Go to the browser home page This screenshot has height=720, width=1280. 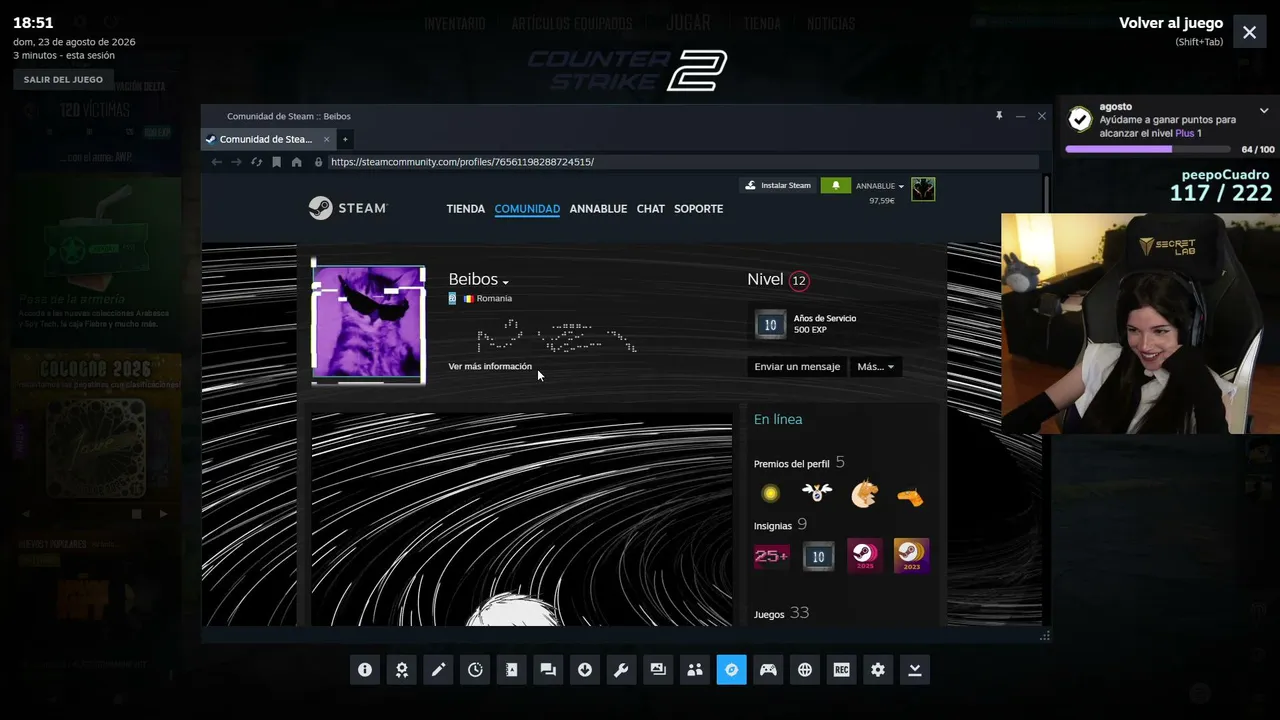coord(297,162)
